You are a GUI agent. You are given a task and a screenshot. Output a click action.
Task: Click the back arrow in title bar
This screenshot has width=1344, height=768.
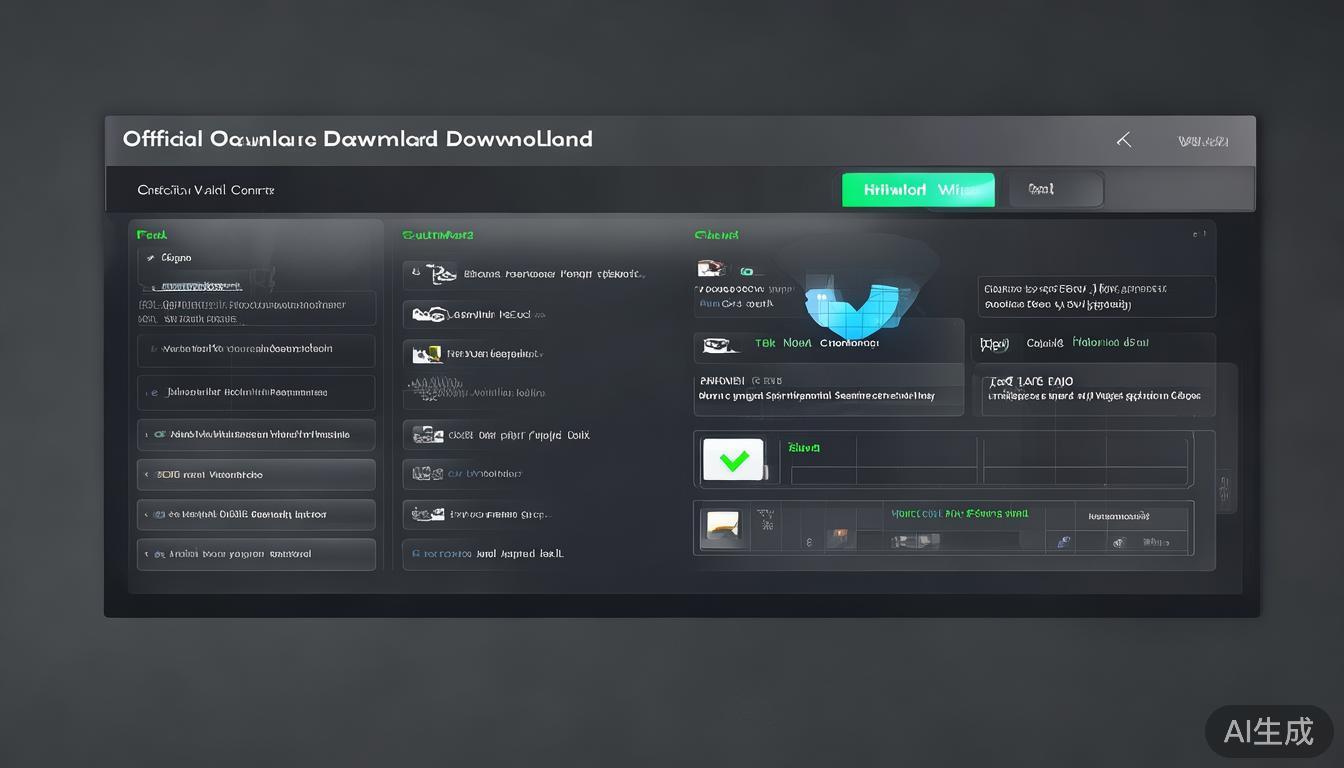click(1124, 140)
